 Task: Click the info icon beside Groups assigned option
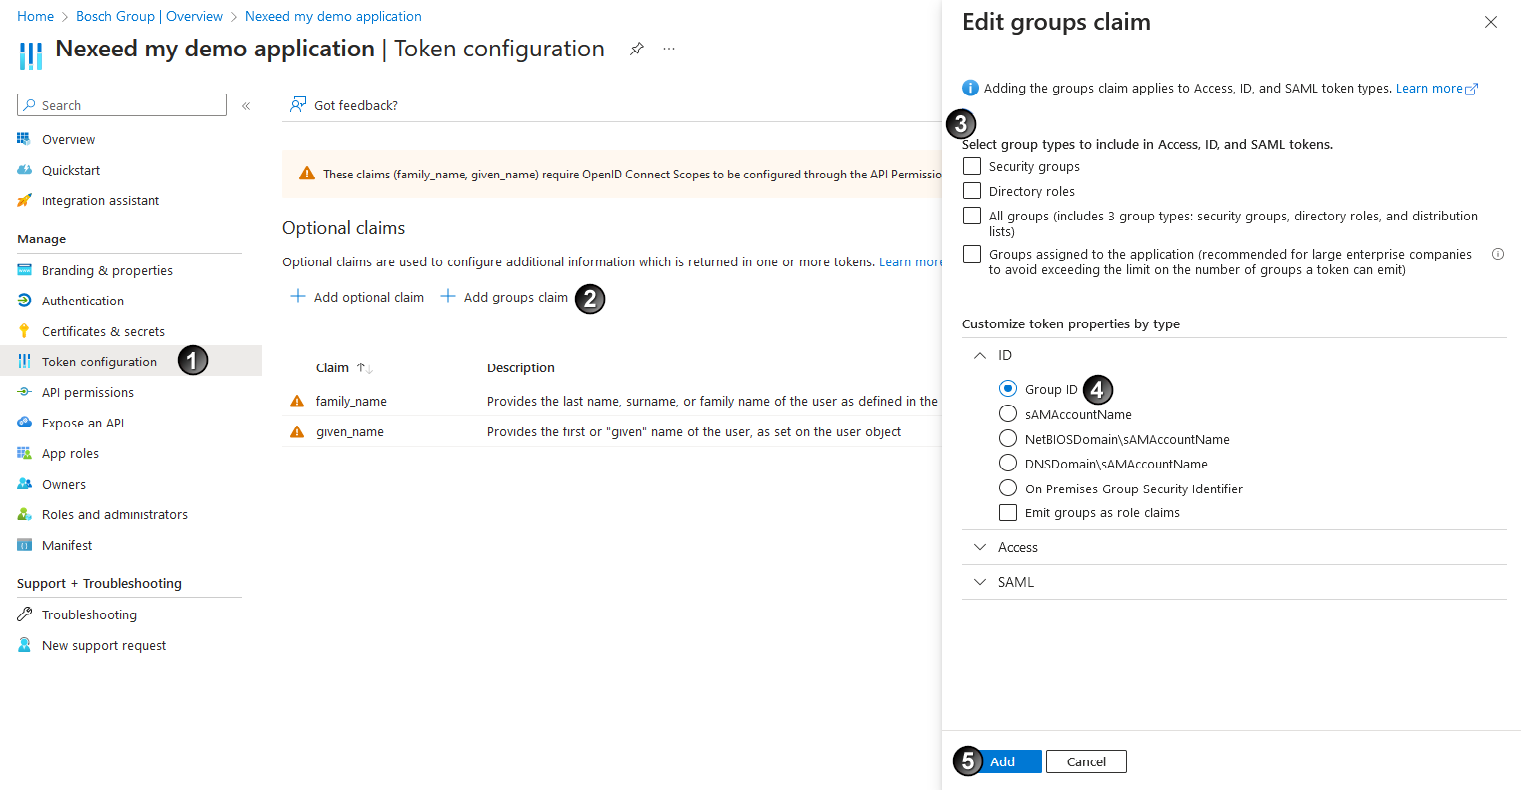point(1497,254)
